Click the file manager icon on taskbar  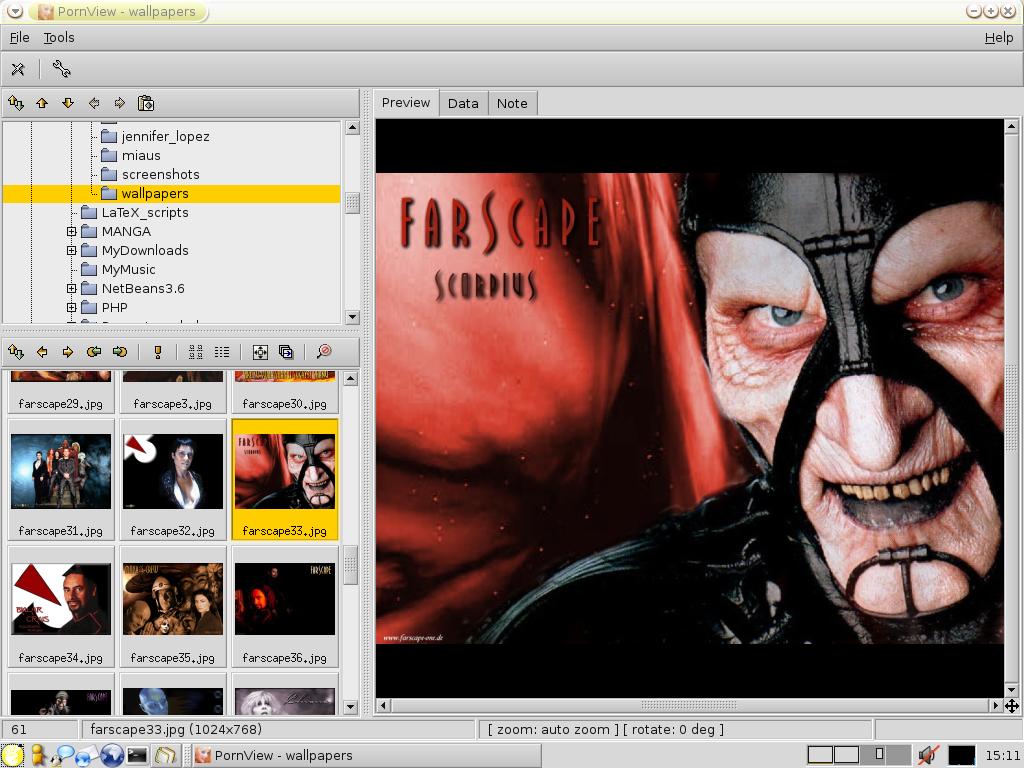click(x=166, y=756)
